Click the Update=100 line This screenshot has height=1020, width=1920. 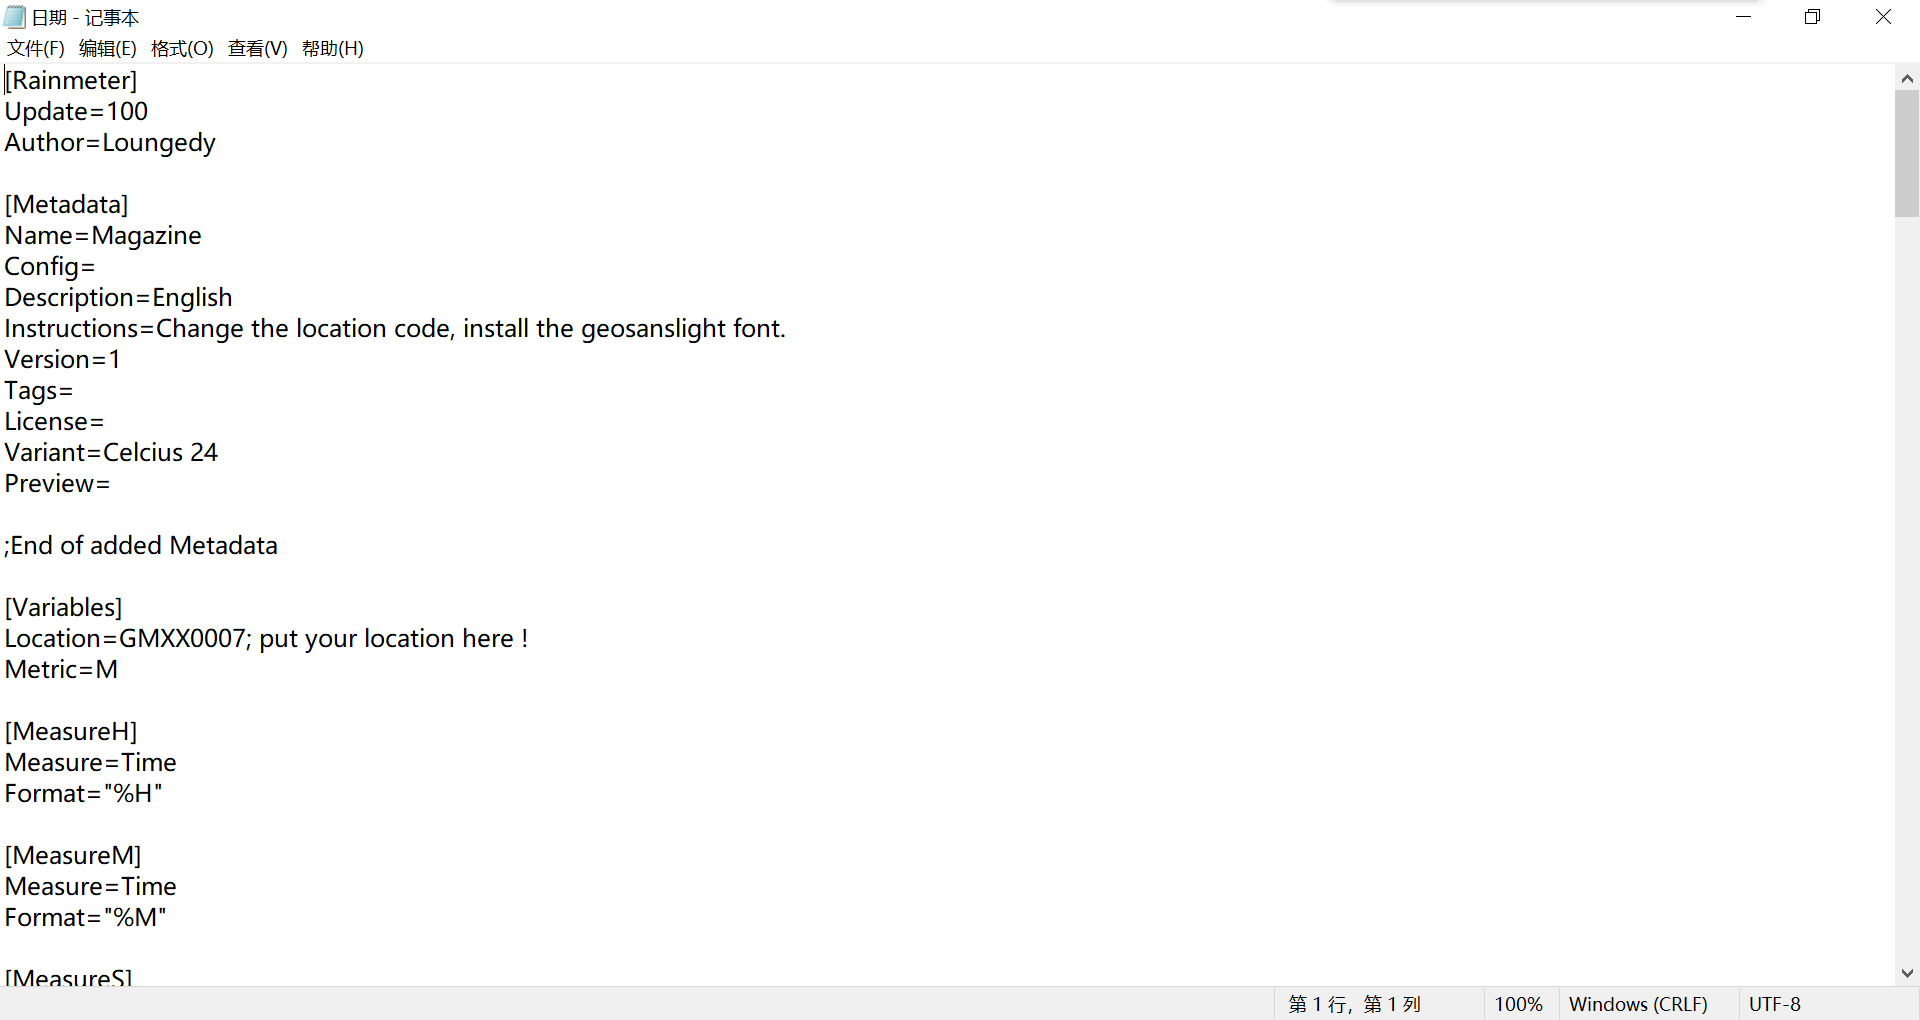click(x=76, y=111)
